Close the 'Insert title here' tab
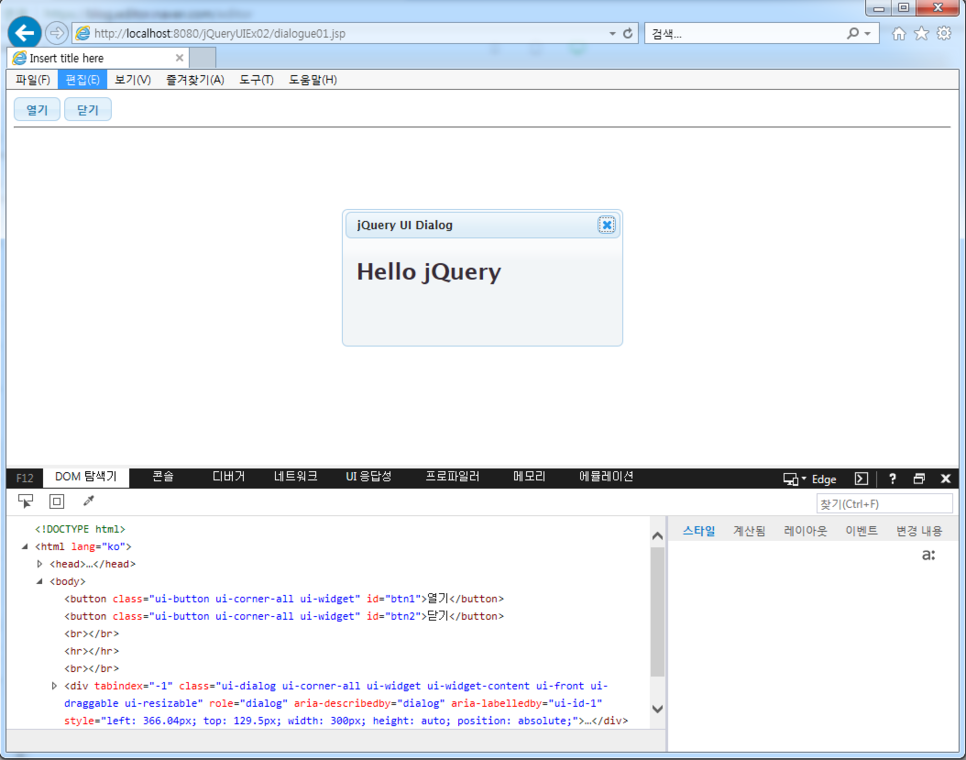Viewport: 966px width, 760px height. [x=179, y=58]
